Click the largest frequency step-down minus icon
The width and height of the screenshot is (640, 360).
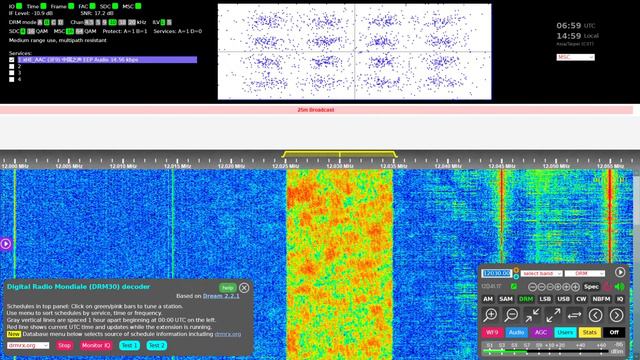click(532, 287)
